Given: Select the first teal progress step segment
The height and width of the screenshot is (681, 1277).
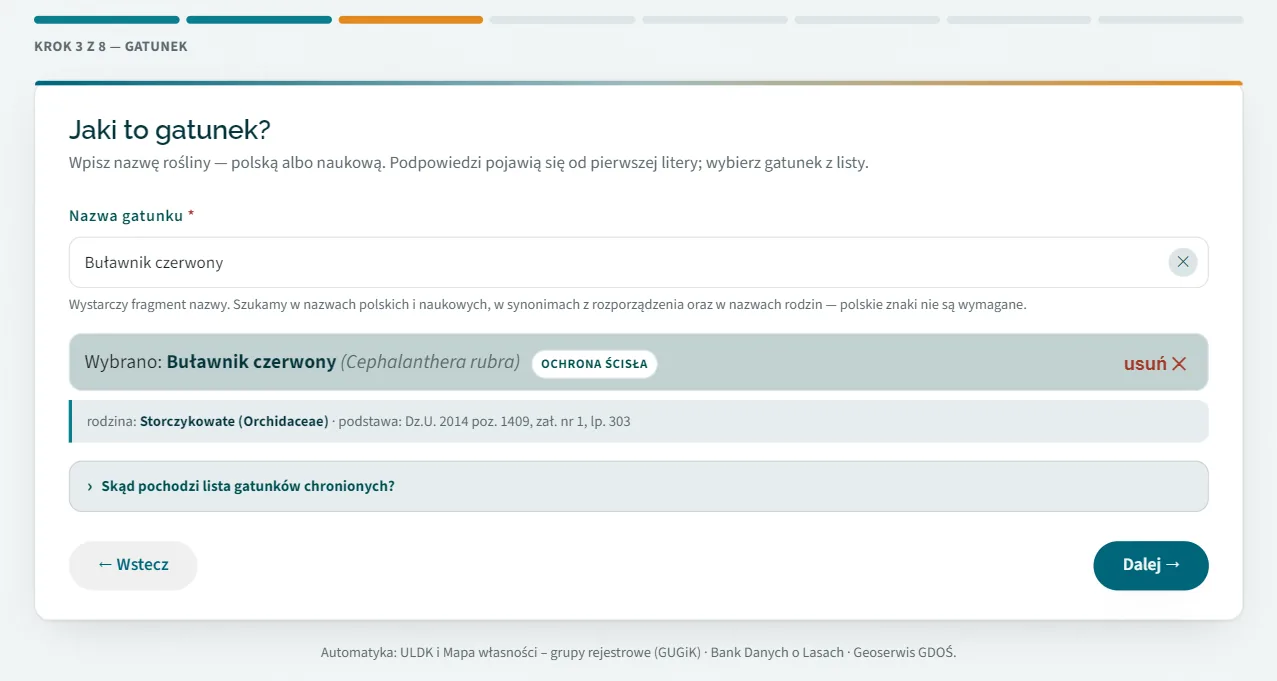Looking at the screenshot, I should 106,19.
